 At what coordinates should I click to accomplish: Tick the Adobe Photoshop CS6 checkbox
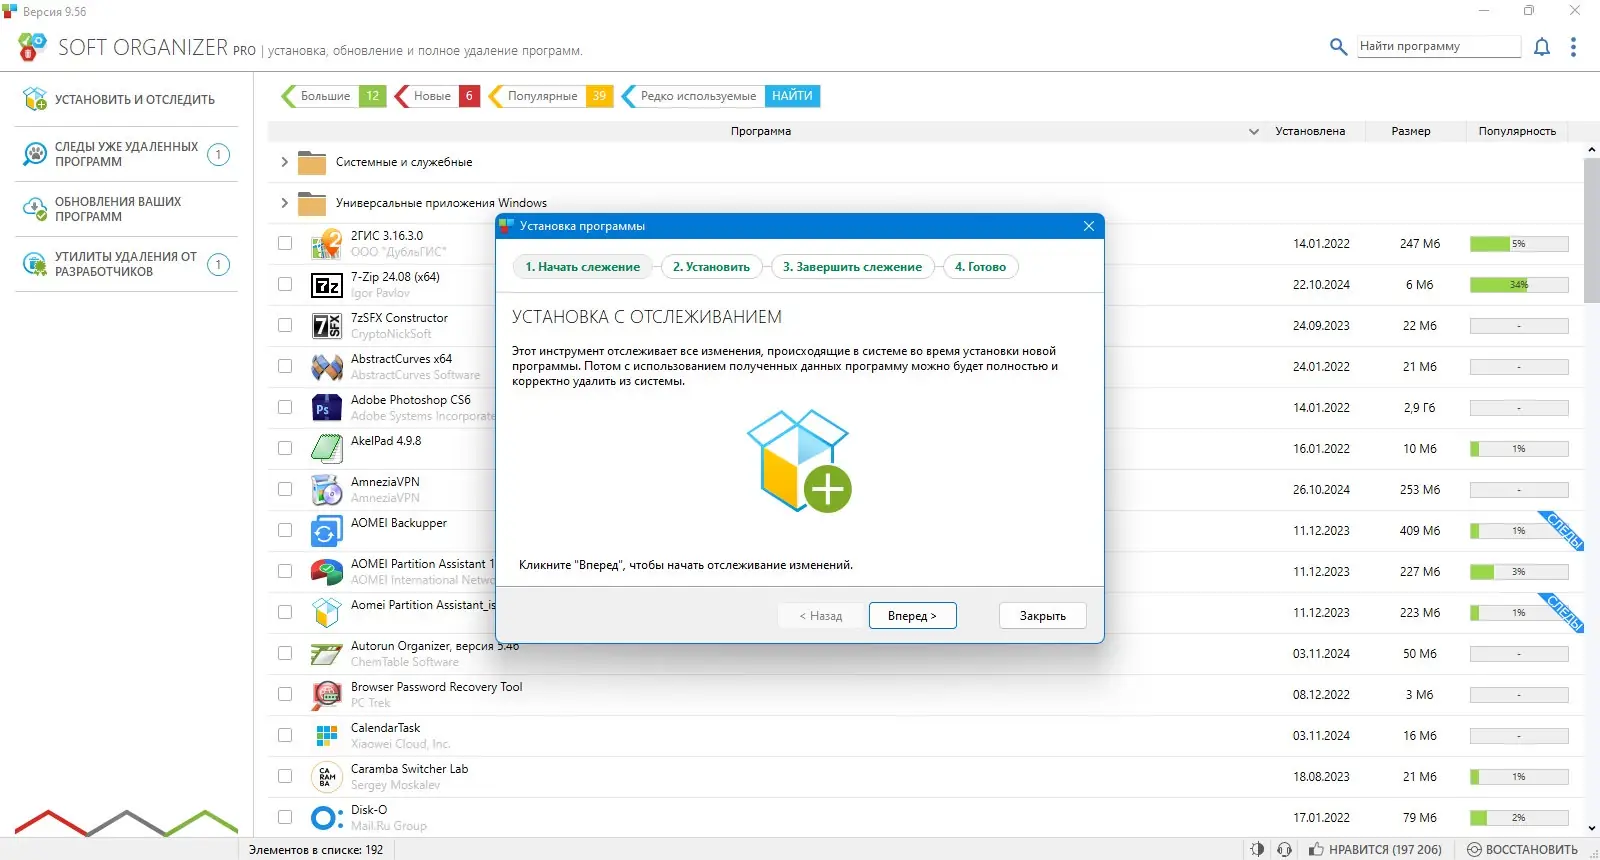tap(285, 407)
